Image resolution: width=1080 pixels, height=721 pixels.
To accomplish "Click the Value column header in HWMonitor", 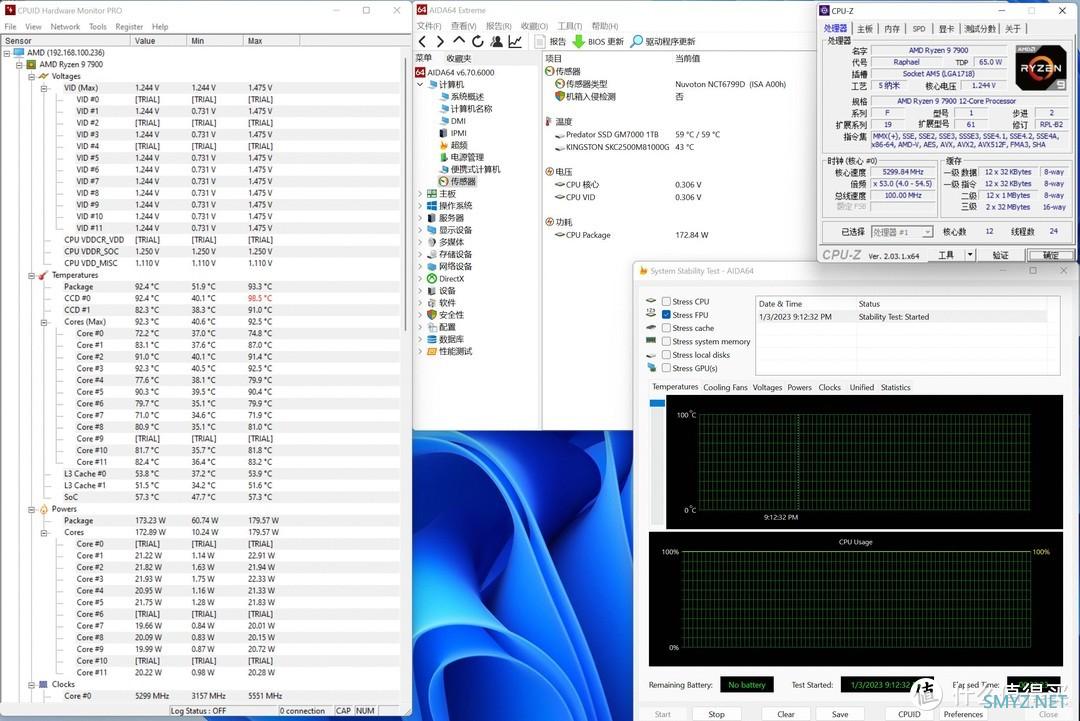I will (x=158, y=41).
